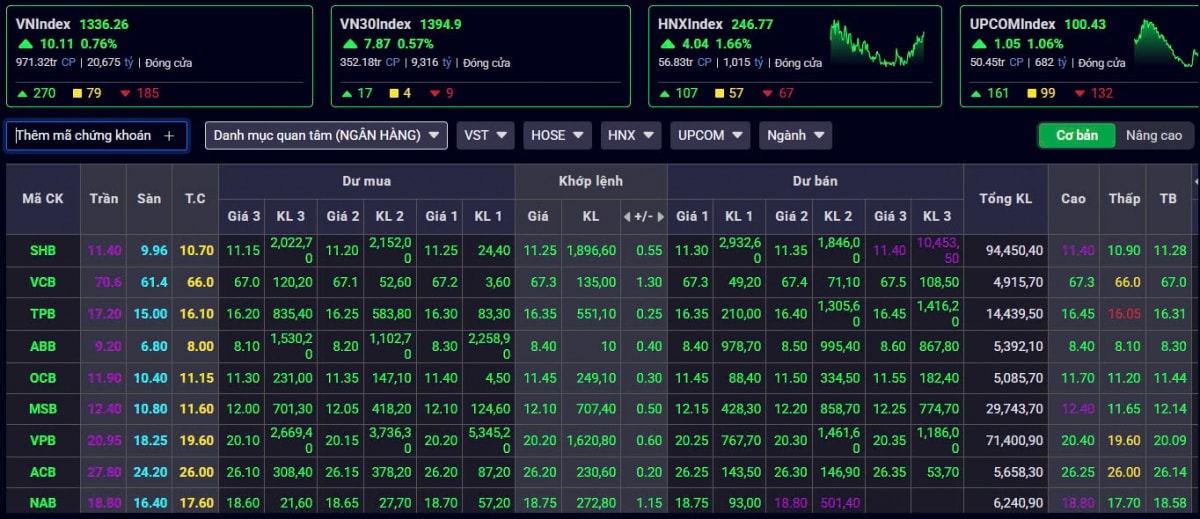Click VCB ceiling price 70.6
Viewport: 1200px width, 519px height.
(108, 282)
